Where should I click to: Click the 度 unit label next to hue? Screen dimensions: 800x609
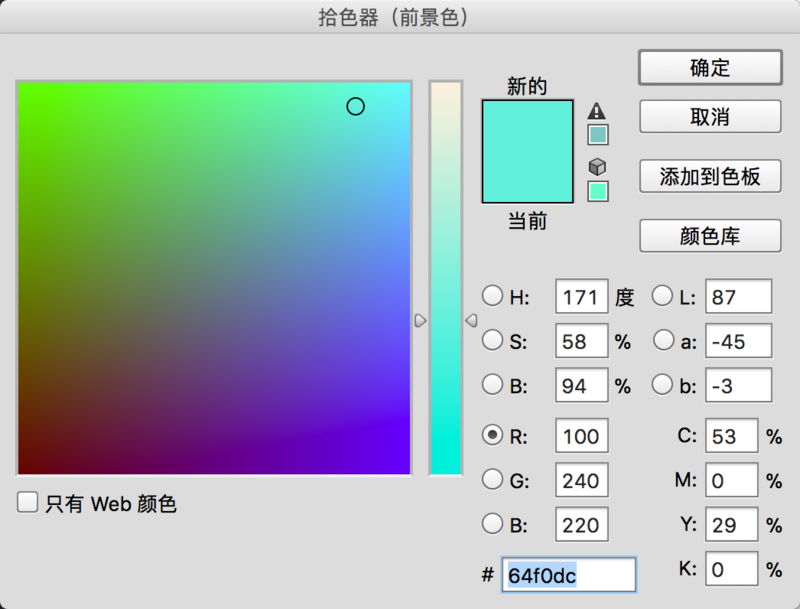point(624,297)
